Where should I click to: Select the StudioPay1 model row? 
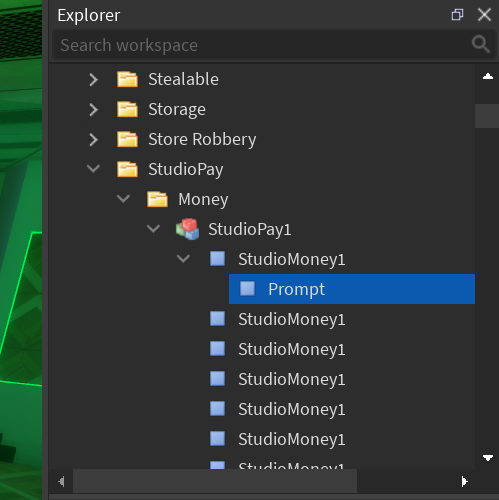(262, 229)
